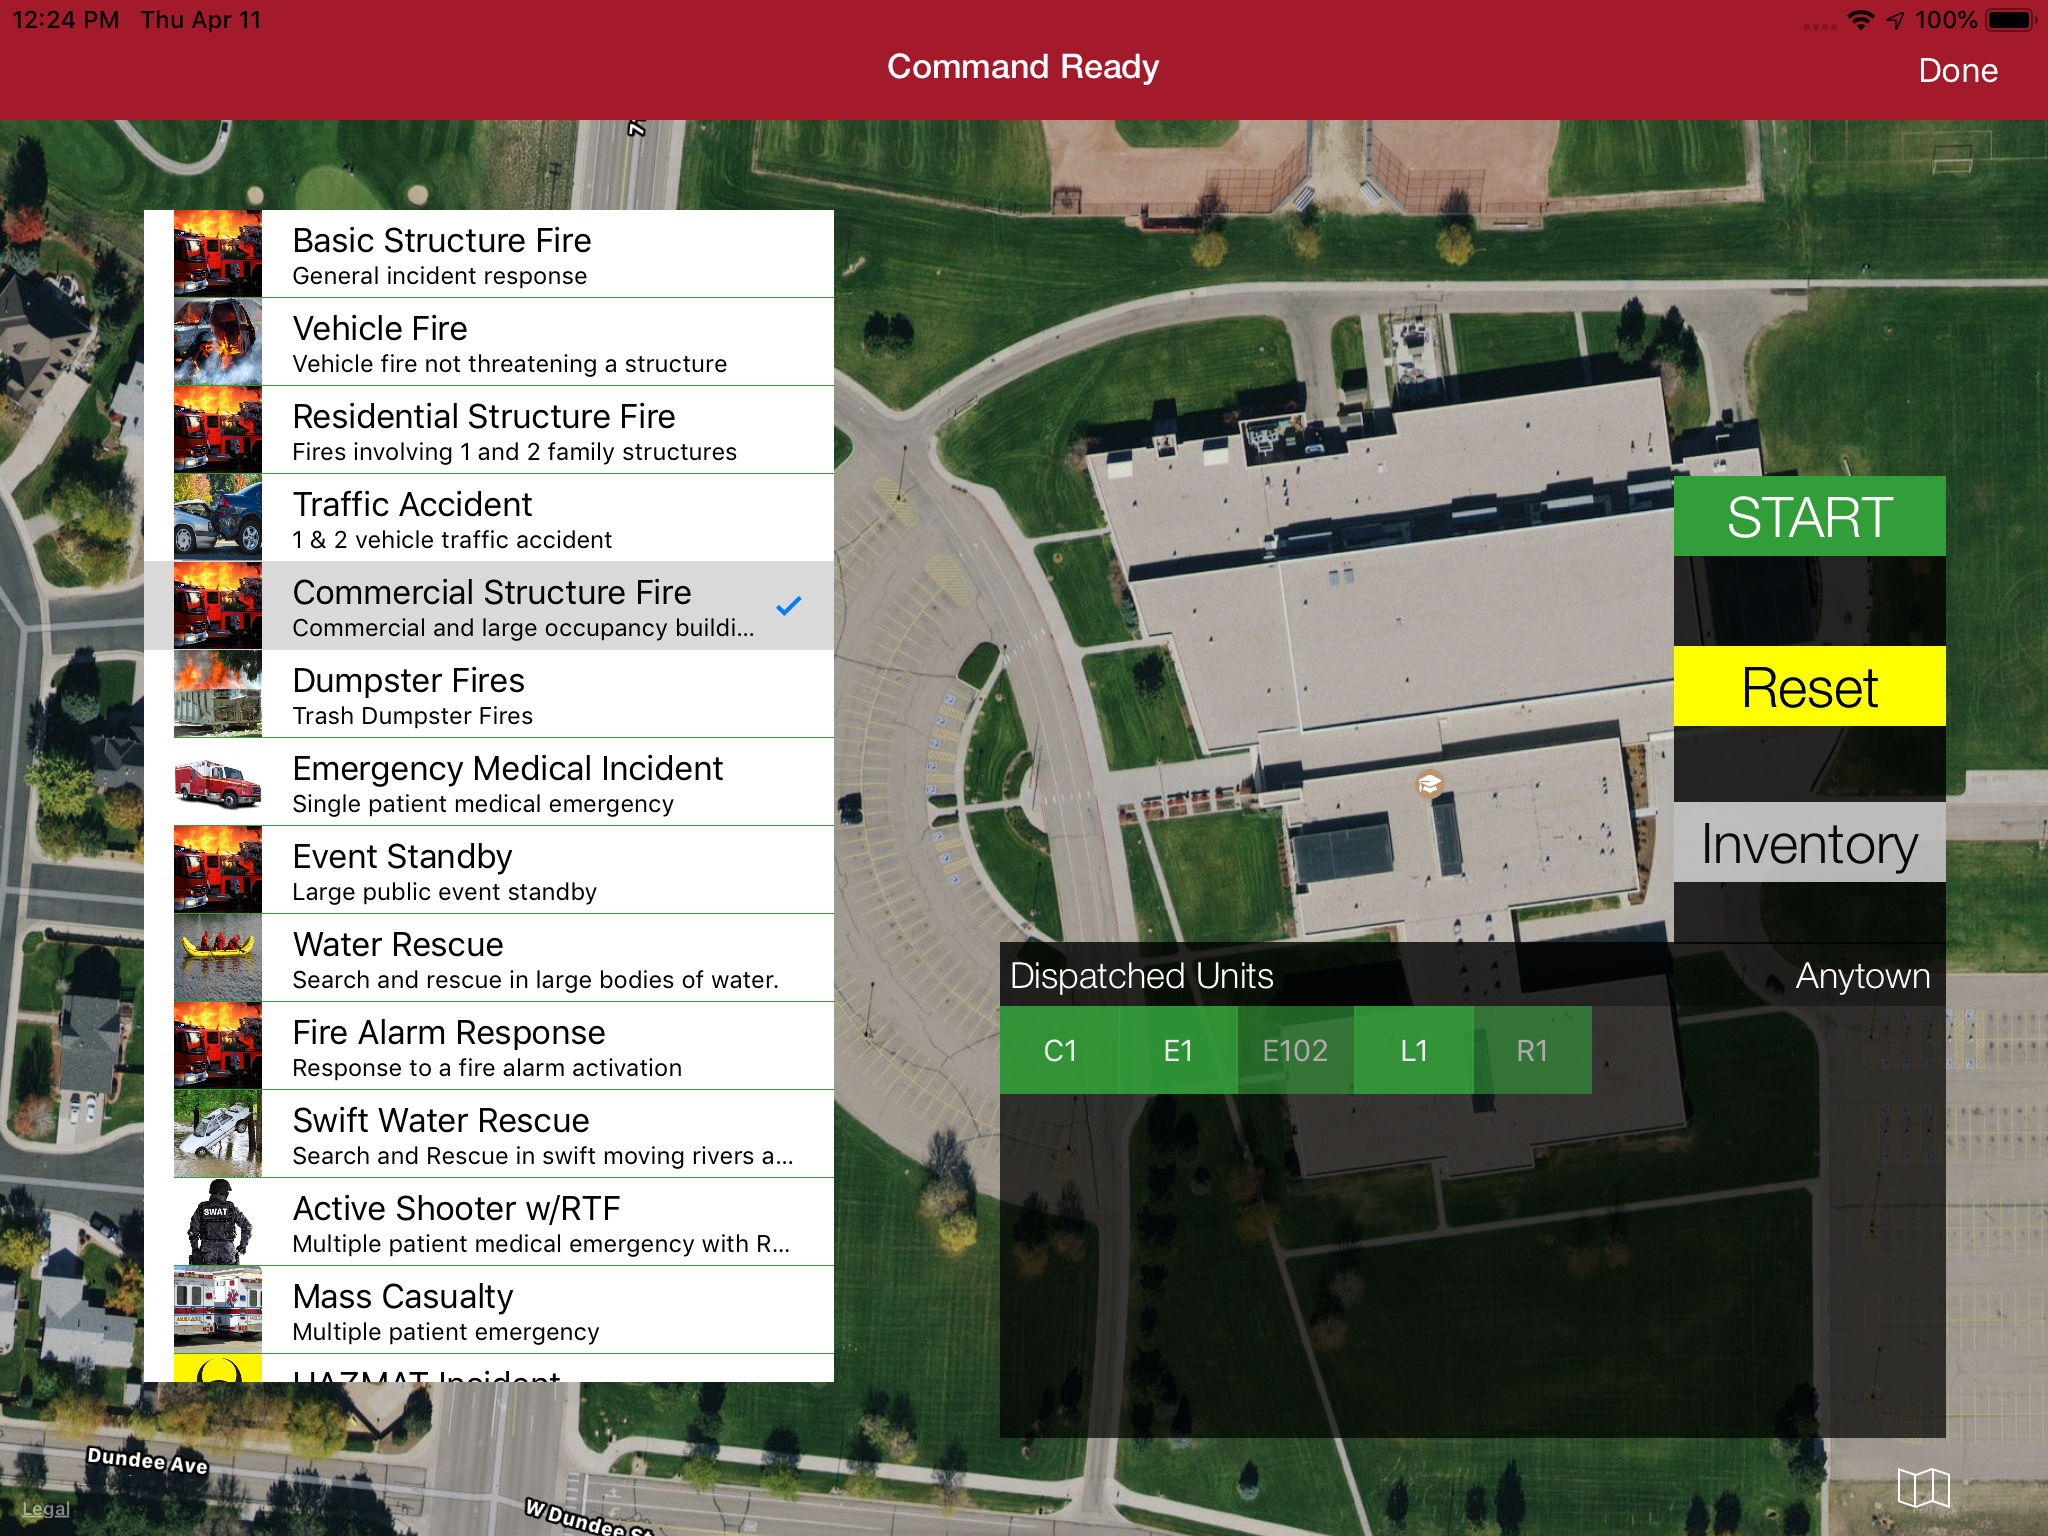Tap the map book icon

(x=1923, y=1487)
